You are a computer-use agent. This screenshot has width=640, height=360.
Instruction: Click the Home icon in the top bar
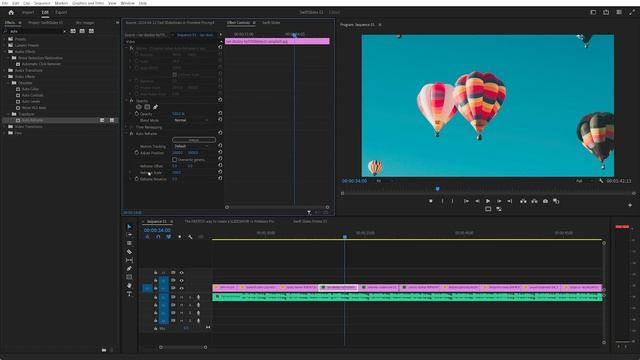(x=11, y=12)
